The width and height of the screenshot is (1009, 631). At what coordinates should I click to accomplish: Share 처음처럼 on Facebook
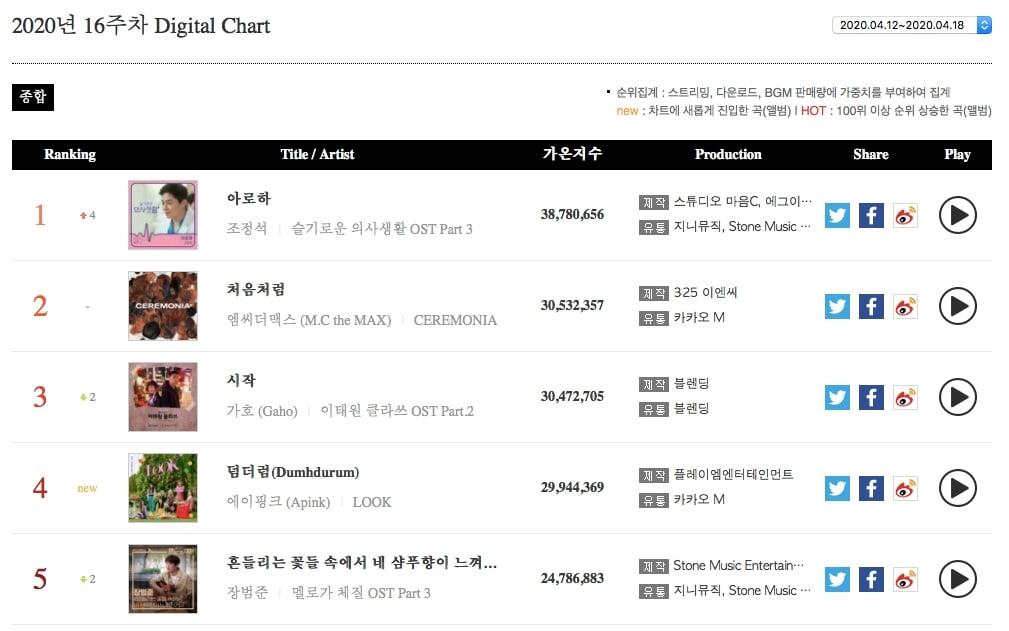coord(871,306)
